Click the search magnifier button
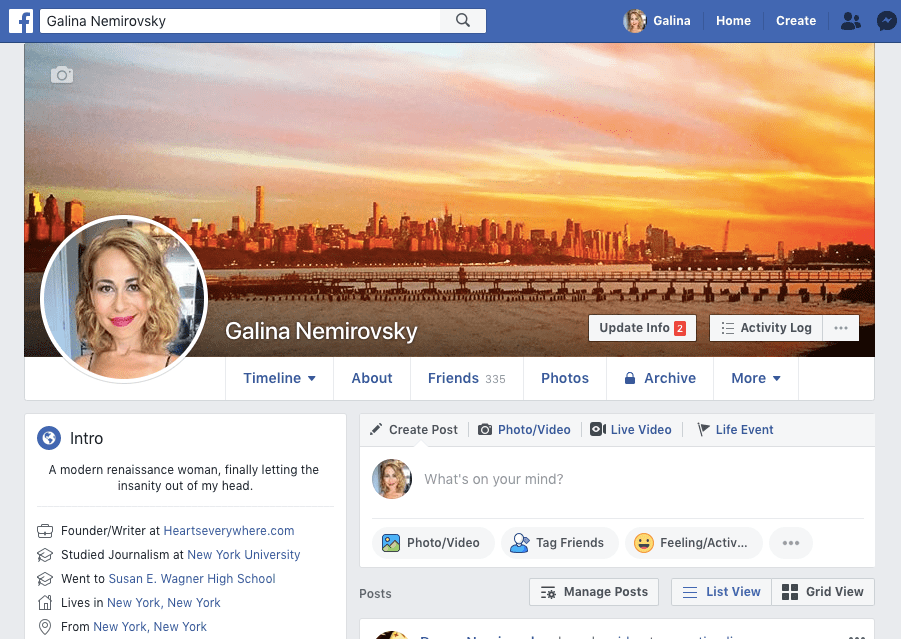Image resolution: width=901 pixels, height=639 pixels. point(462,21)
